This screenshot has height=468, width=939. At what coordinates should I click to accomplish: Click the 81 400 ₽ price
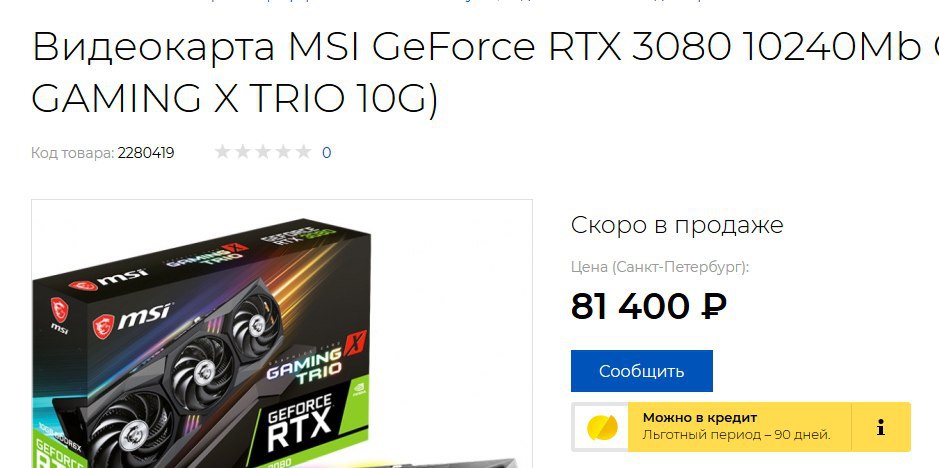649,307
